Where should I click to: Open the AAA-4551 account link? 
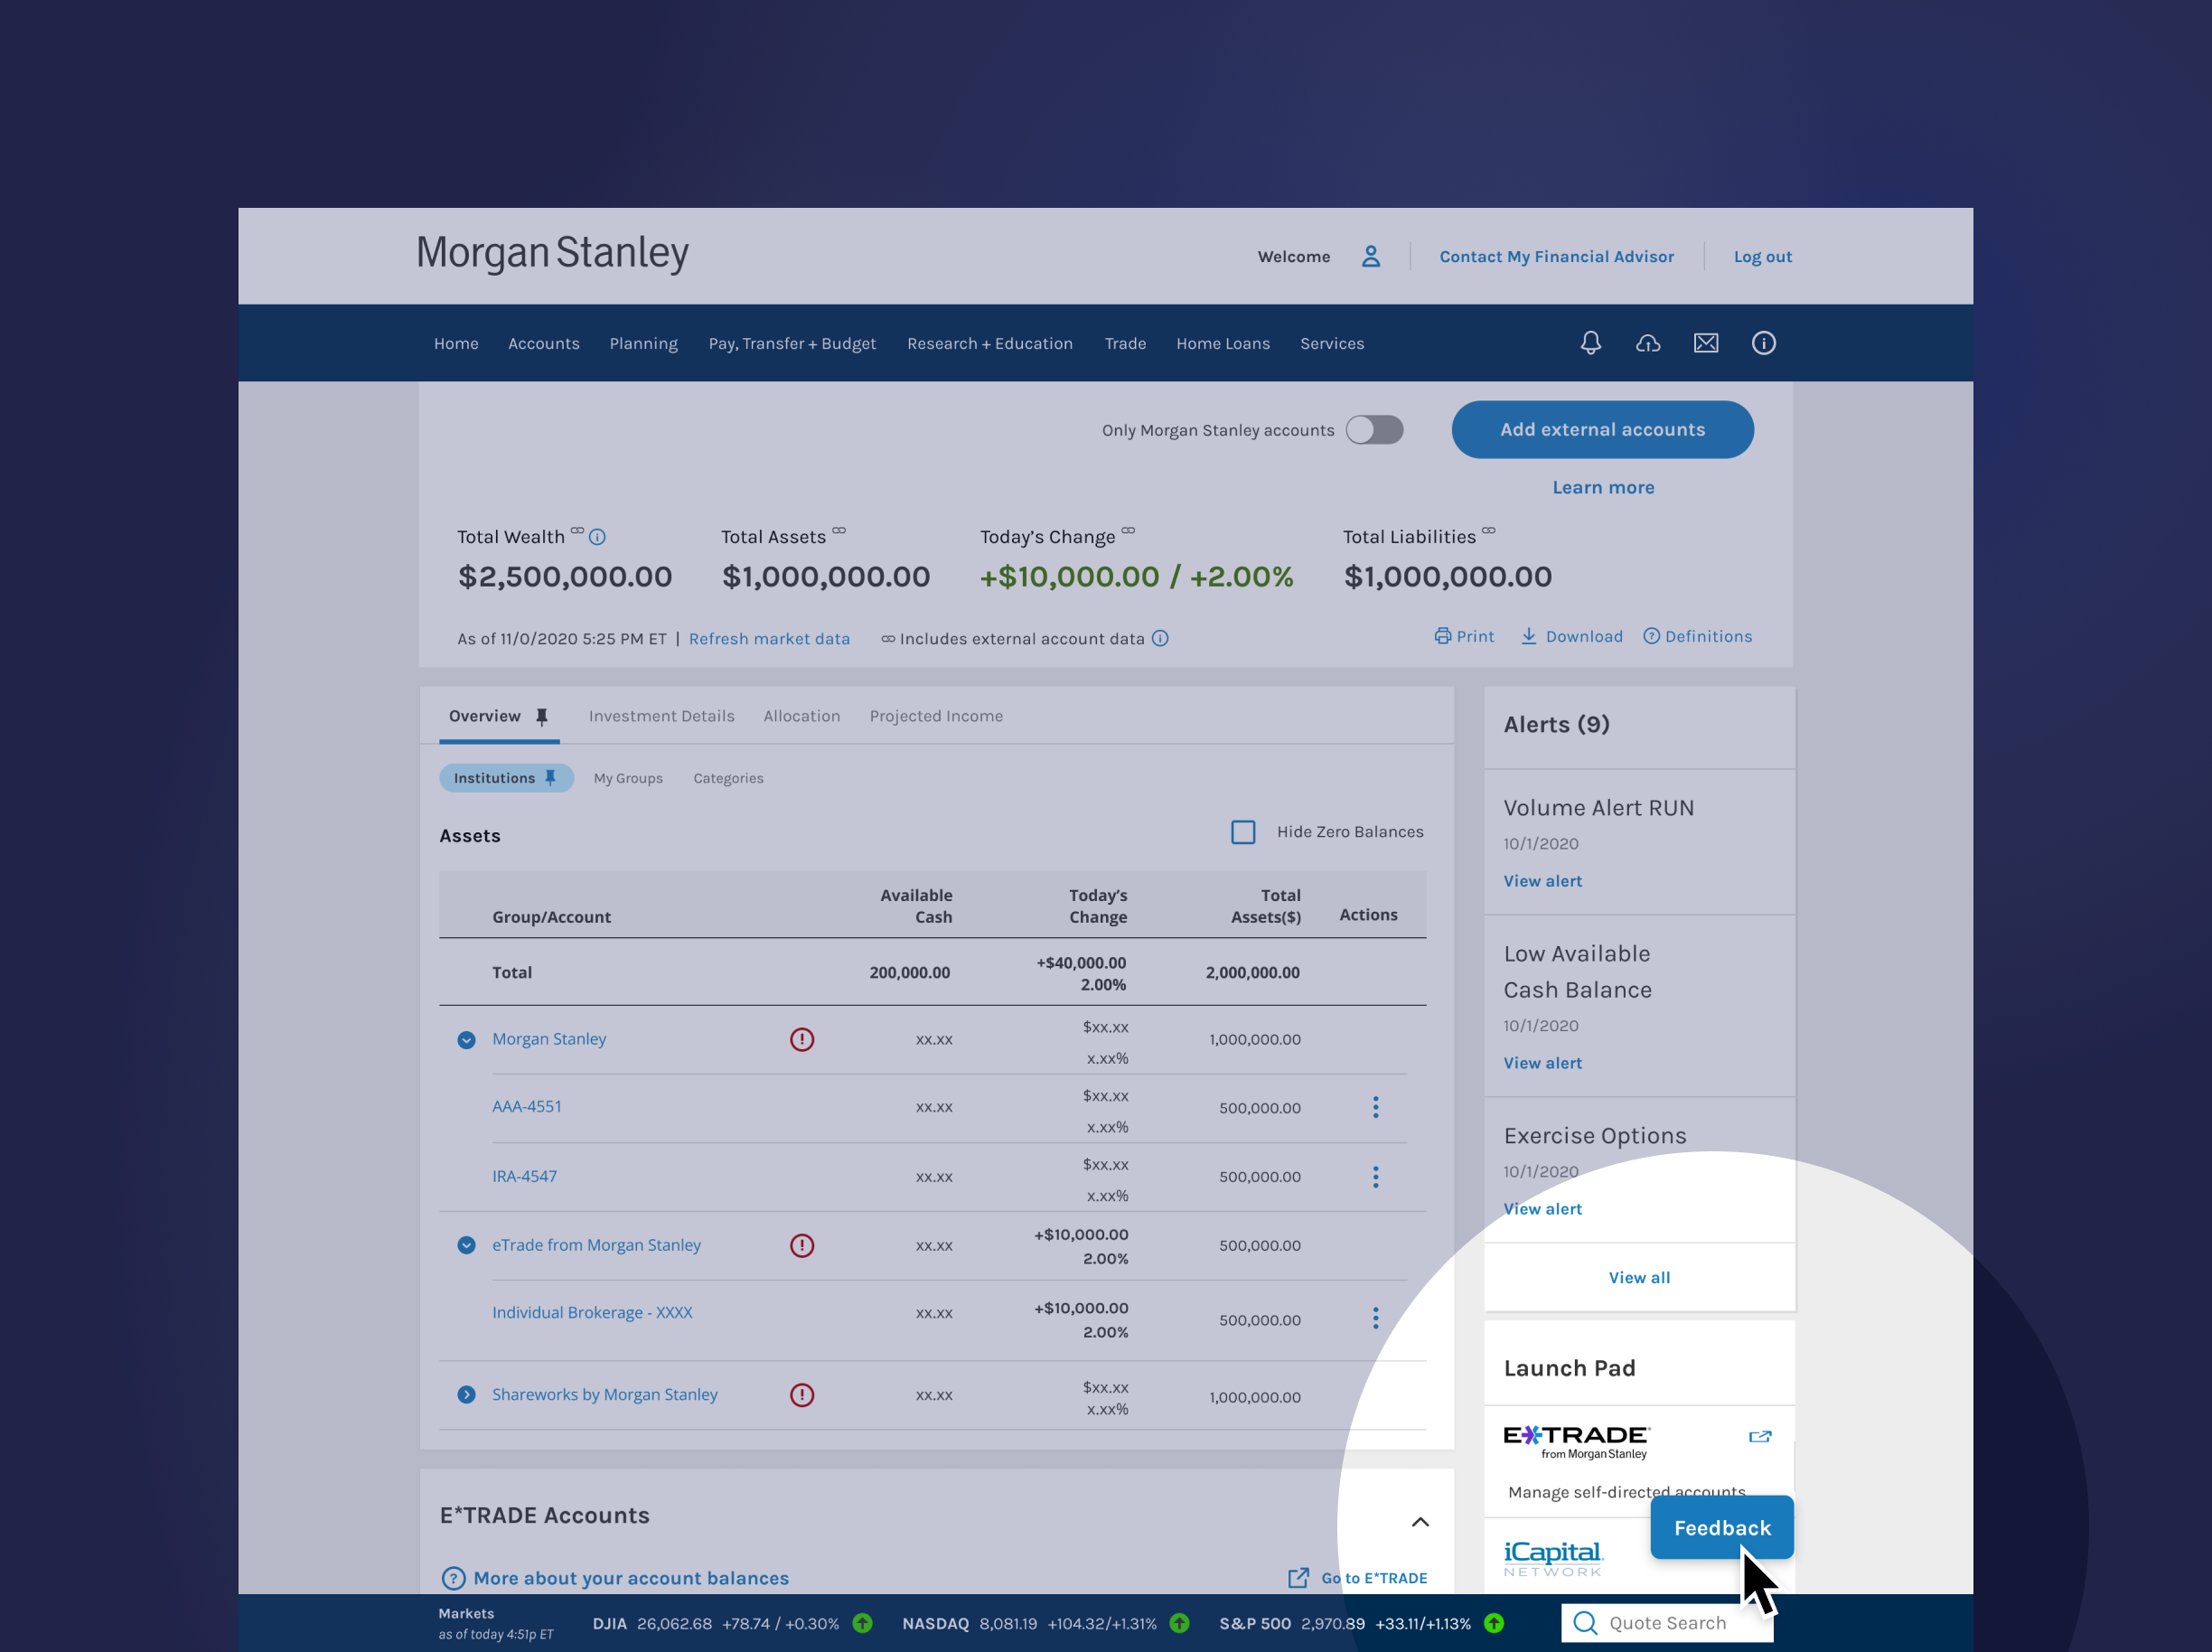pos(526,1106)
